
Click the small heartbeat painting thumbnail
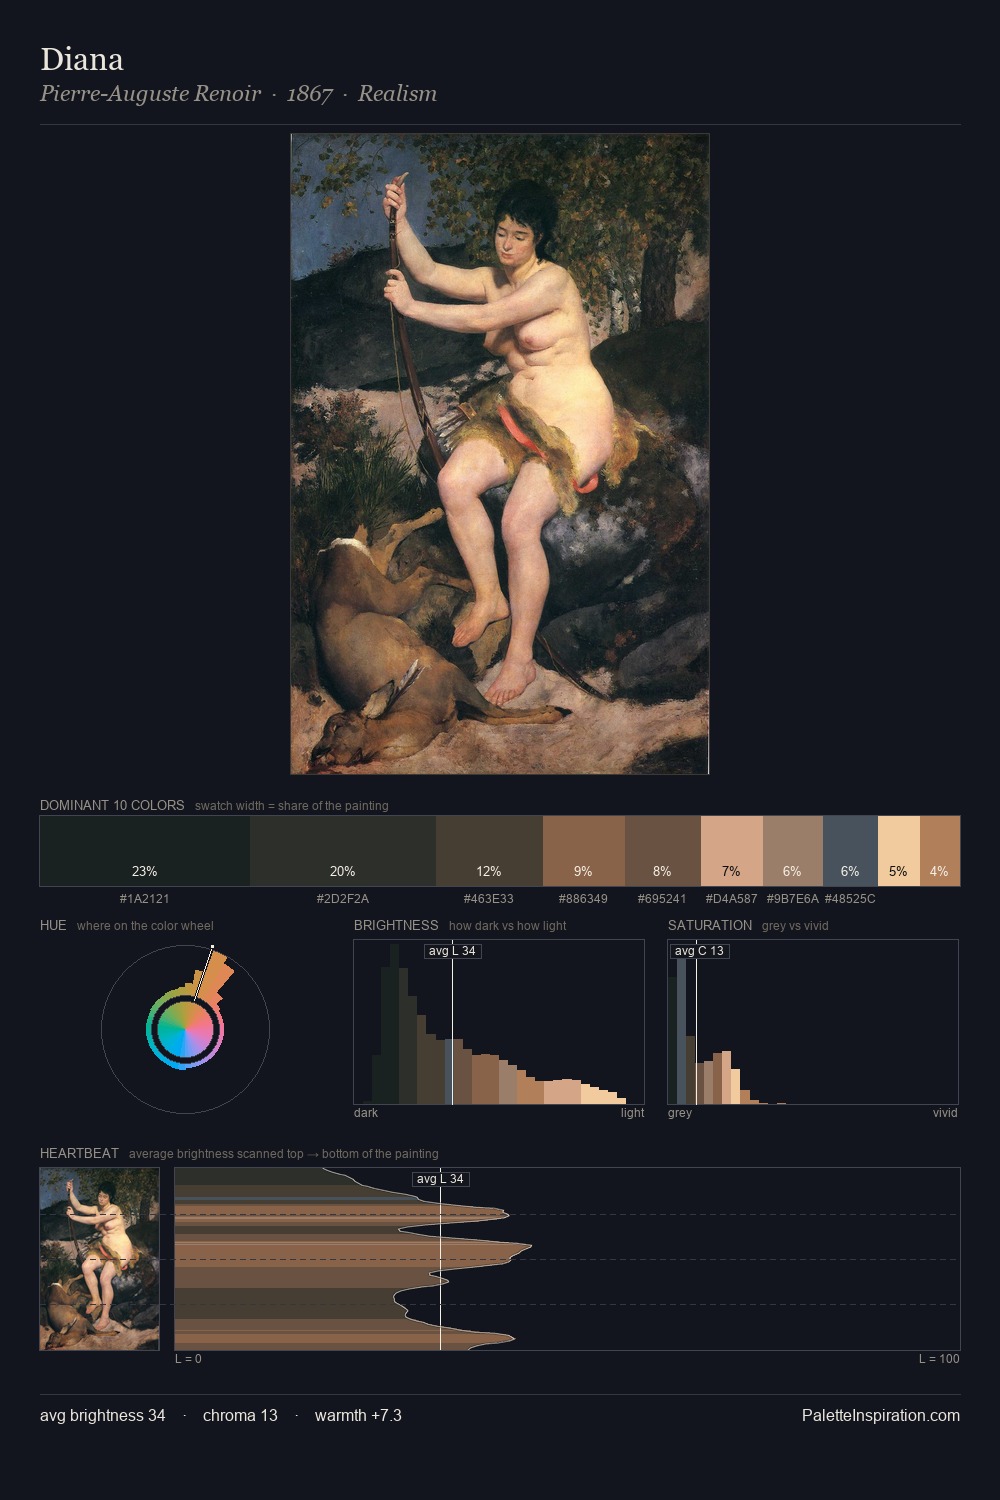[x=99, y=1259]
